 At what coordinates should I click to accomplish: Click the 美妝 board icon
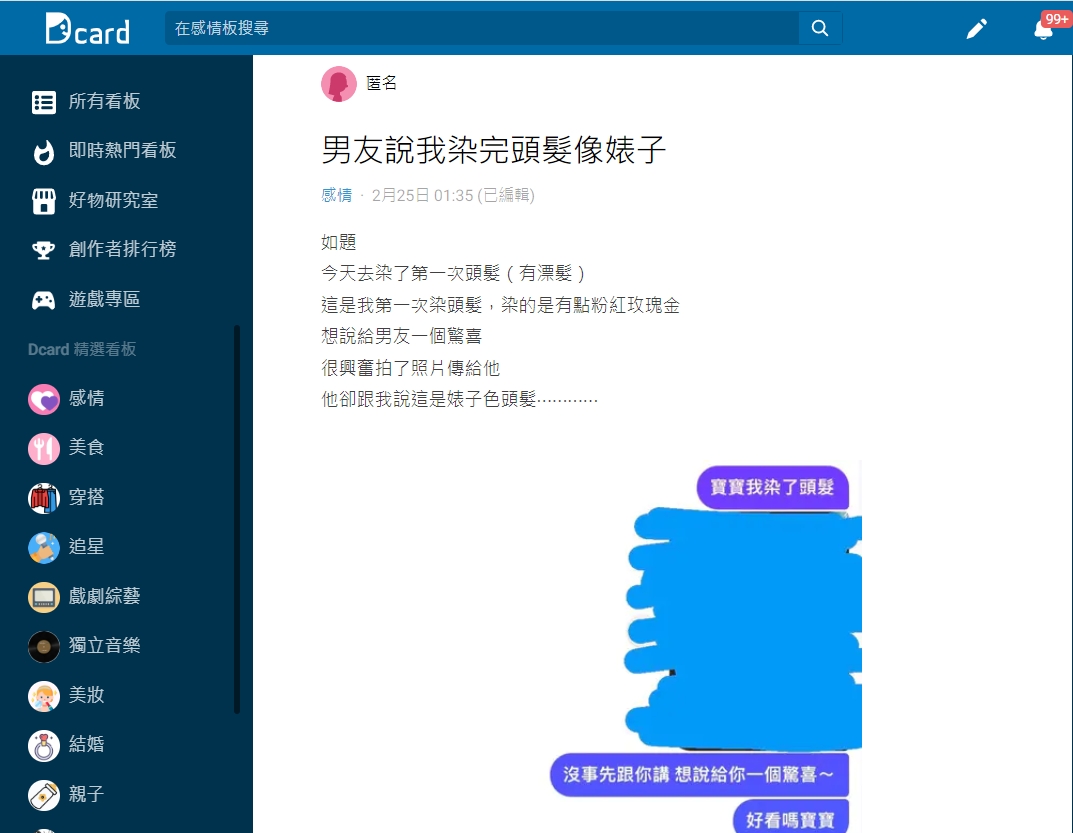coord(44,696)
